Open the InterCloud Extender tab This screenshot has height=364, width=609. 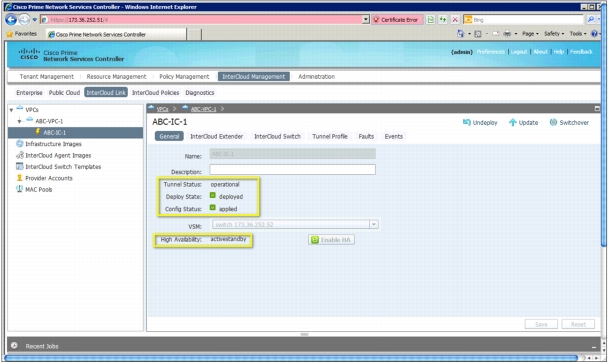tap(216, 136)
